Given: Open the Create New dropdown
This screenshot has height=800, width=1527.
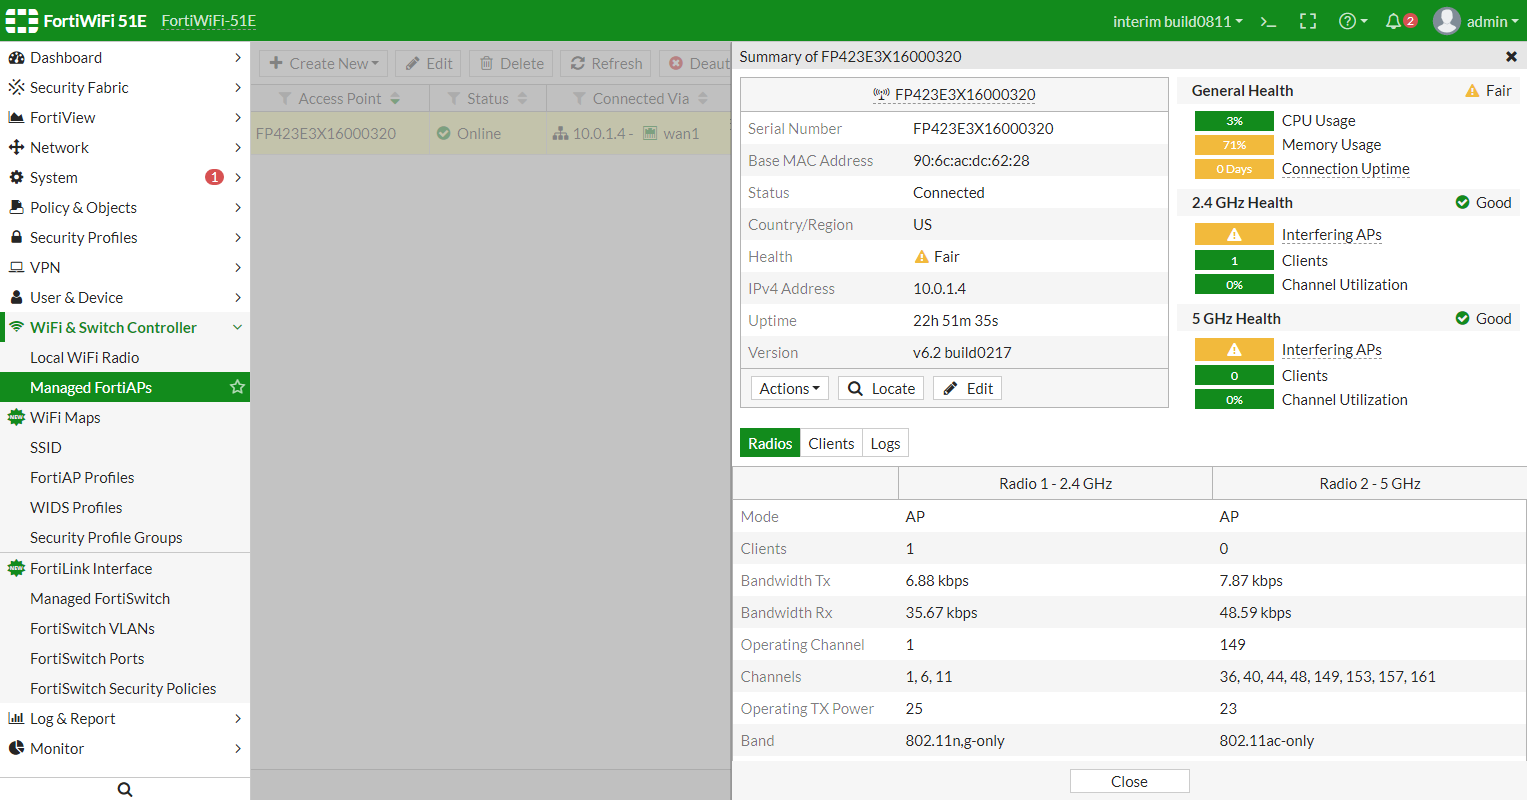Looking at the screenshot, I should pos(324,63).
